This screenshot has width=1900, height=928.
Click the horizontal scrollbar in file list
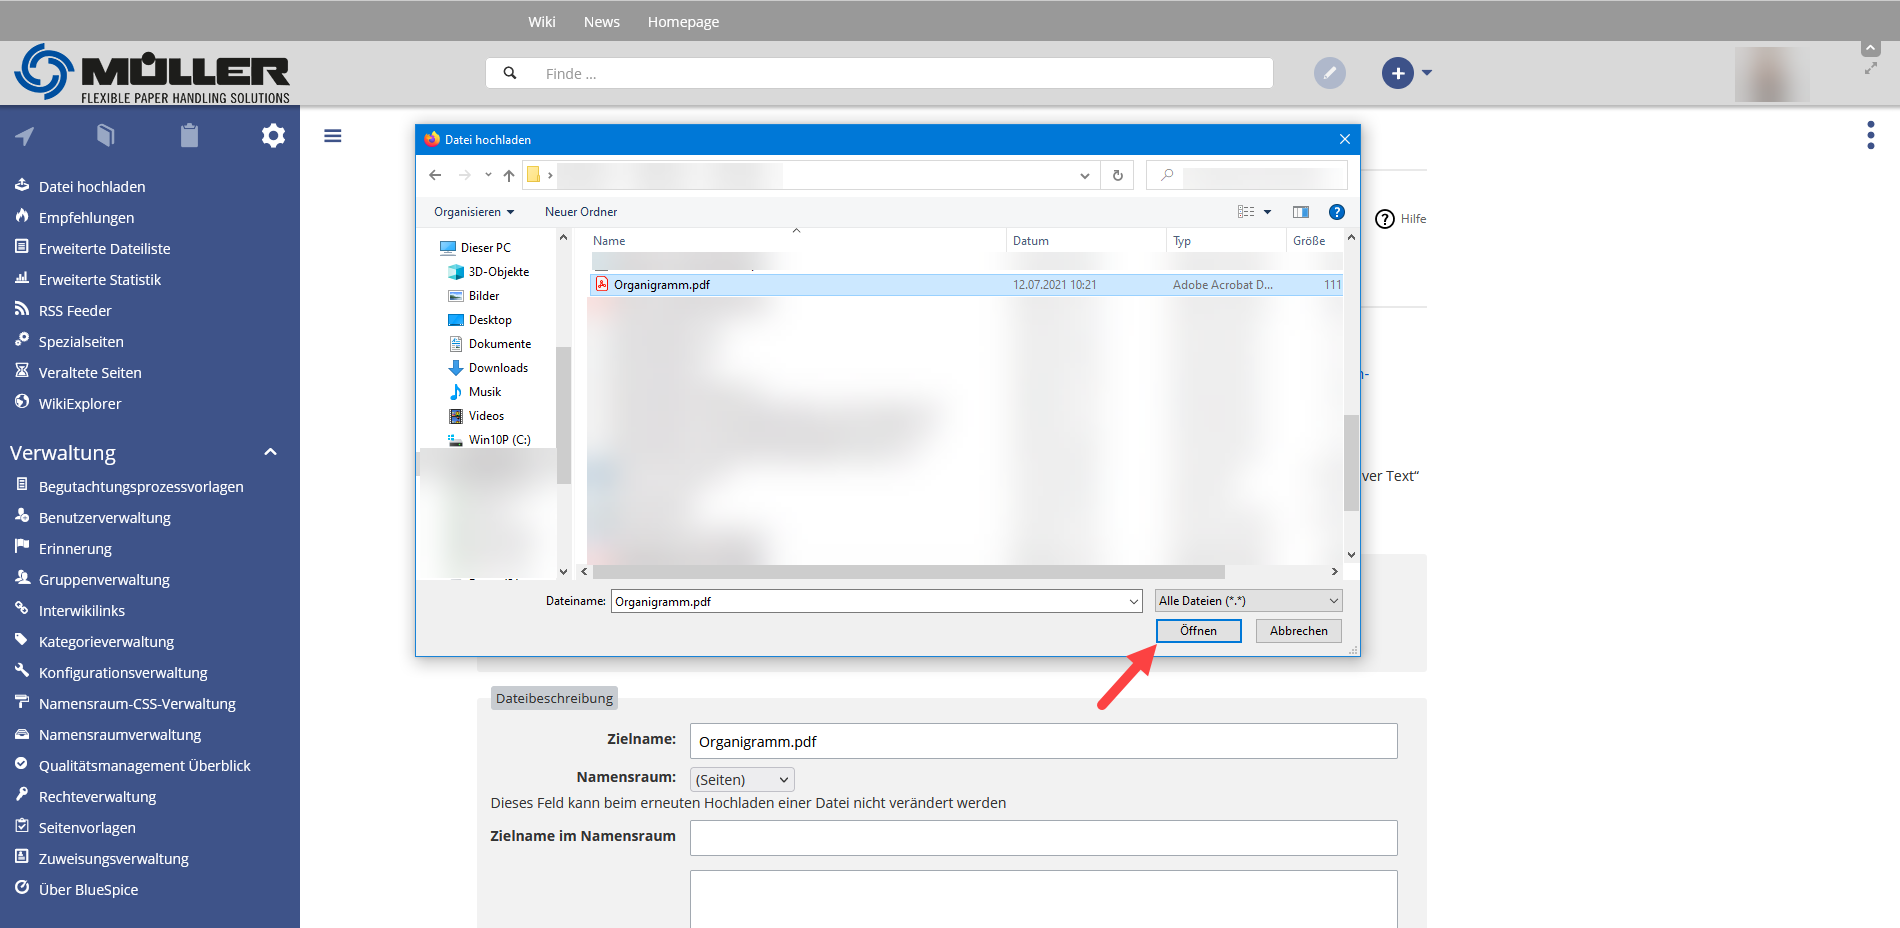tap(908, 572)
